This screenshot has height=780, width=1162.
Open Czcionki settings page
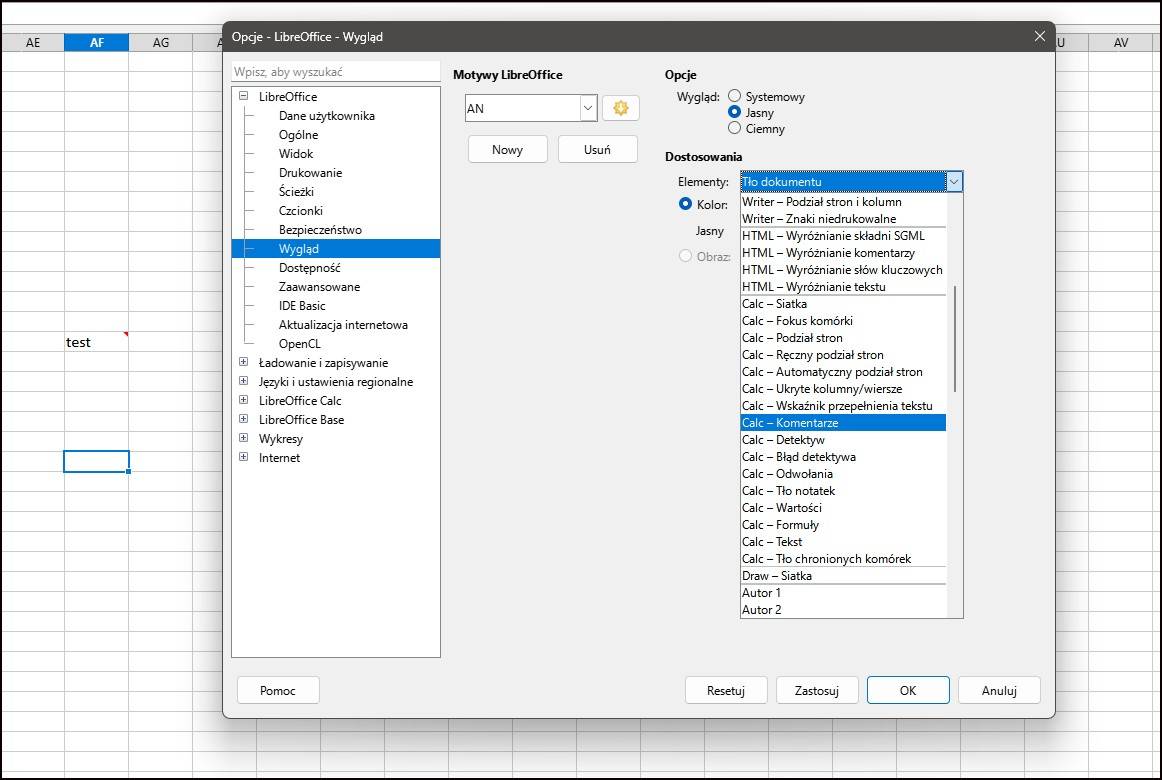[x=301, y=211]
